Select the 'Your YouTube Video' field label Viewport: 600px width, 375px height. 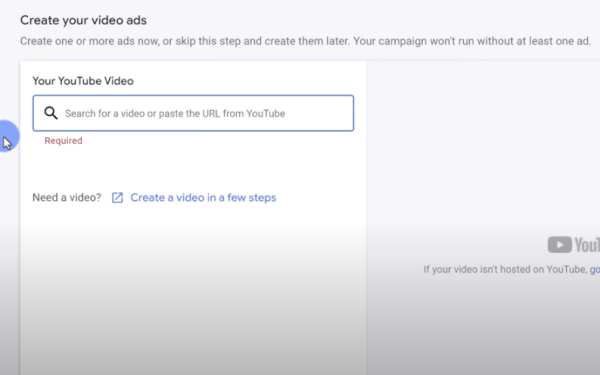(83, 81)
